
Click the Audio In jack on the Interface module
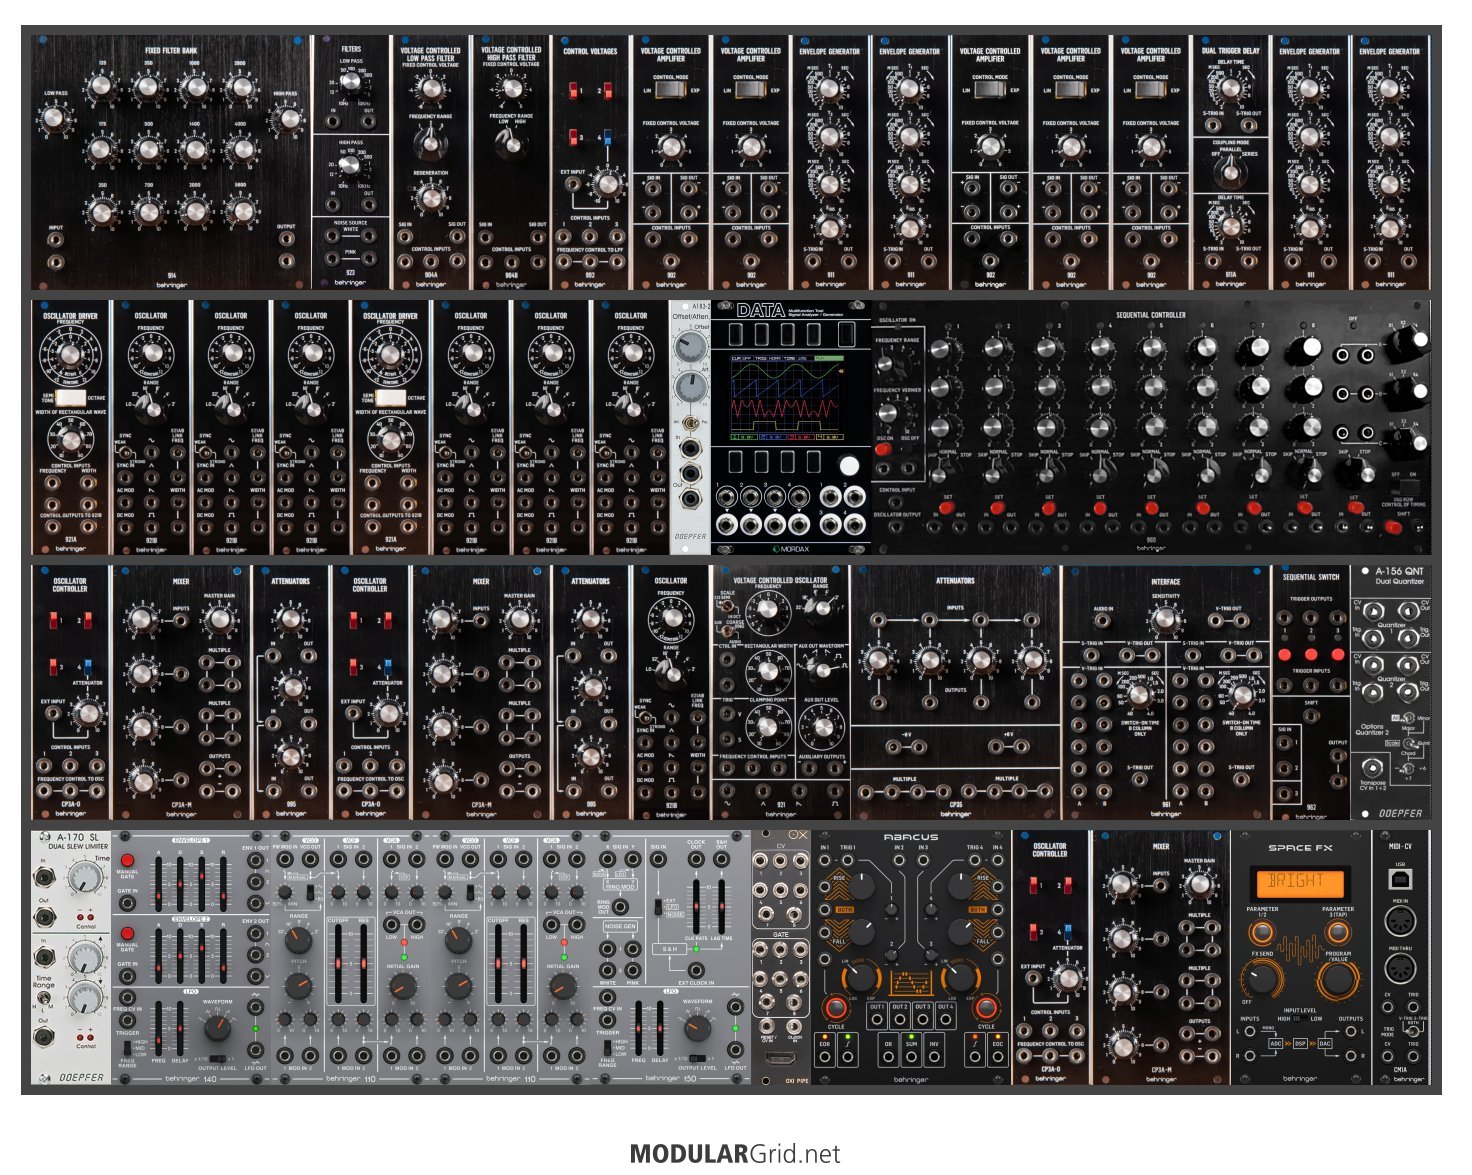[x=1103, y=622]
